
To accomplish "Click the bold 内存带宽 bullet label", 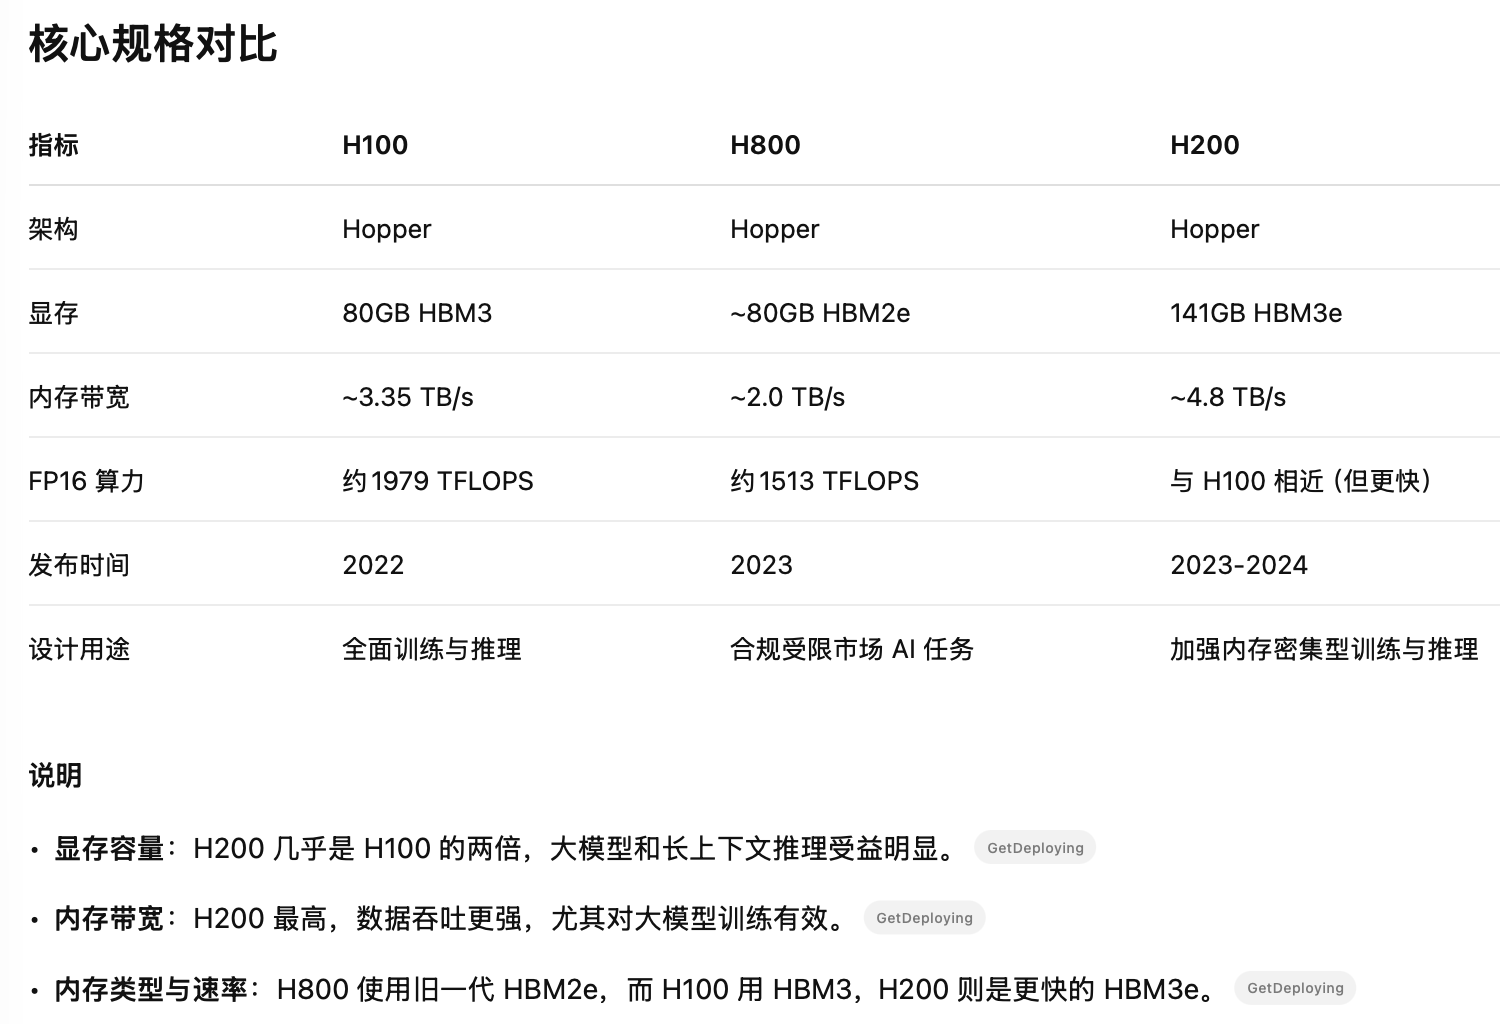I will pyautogui.click(x=109, y=918).
